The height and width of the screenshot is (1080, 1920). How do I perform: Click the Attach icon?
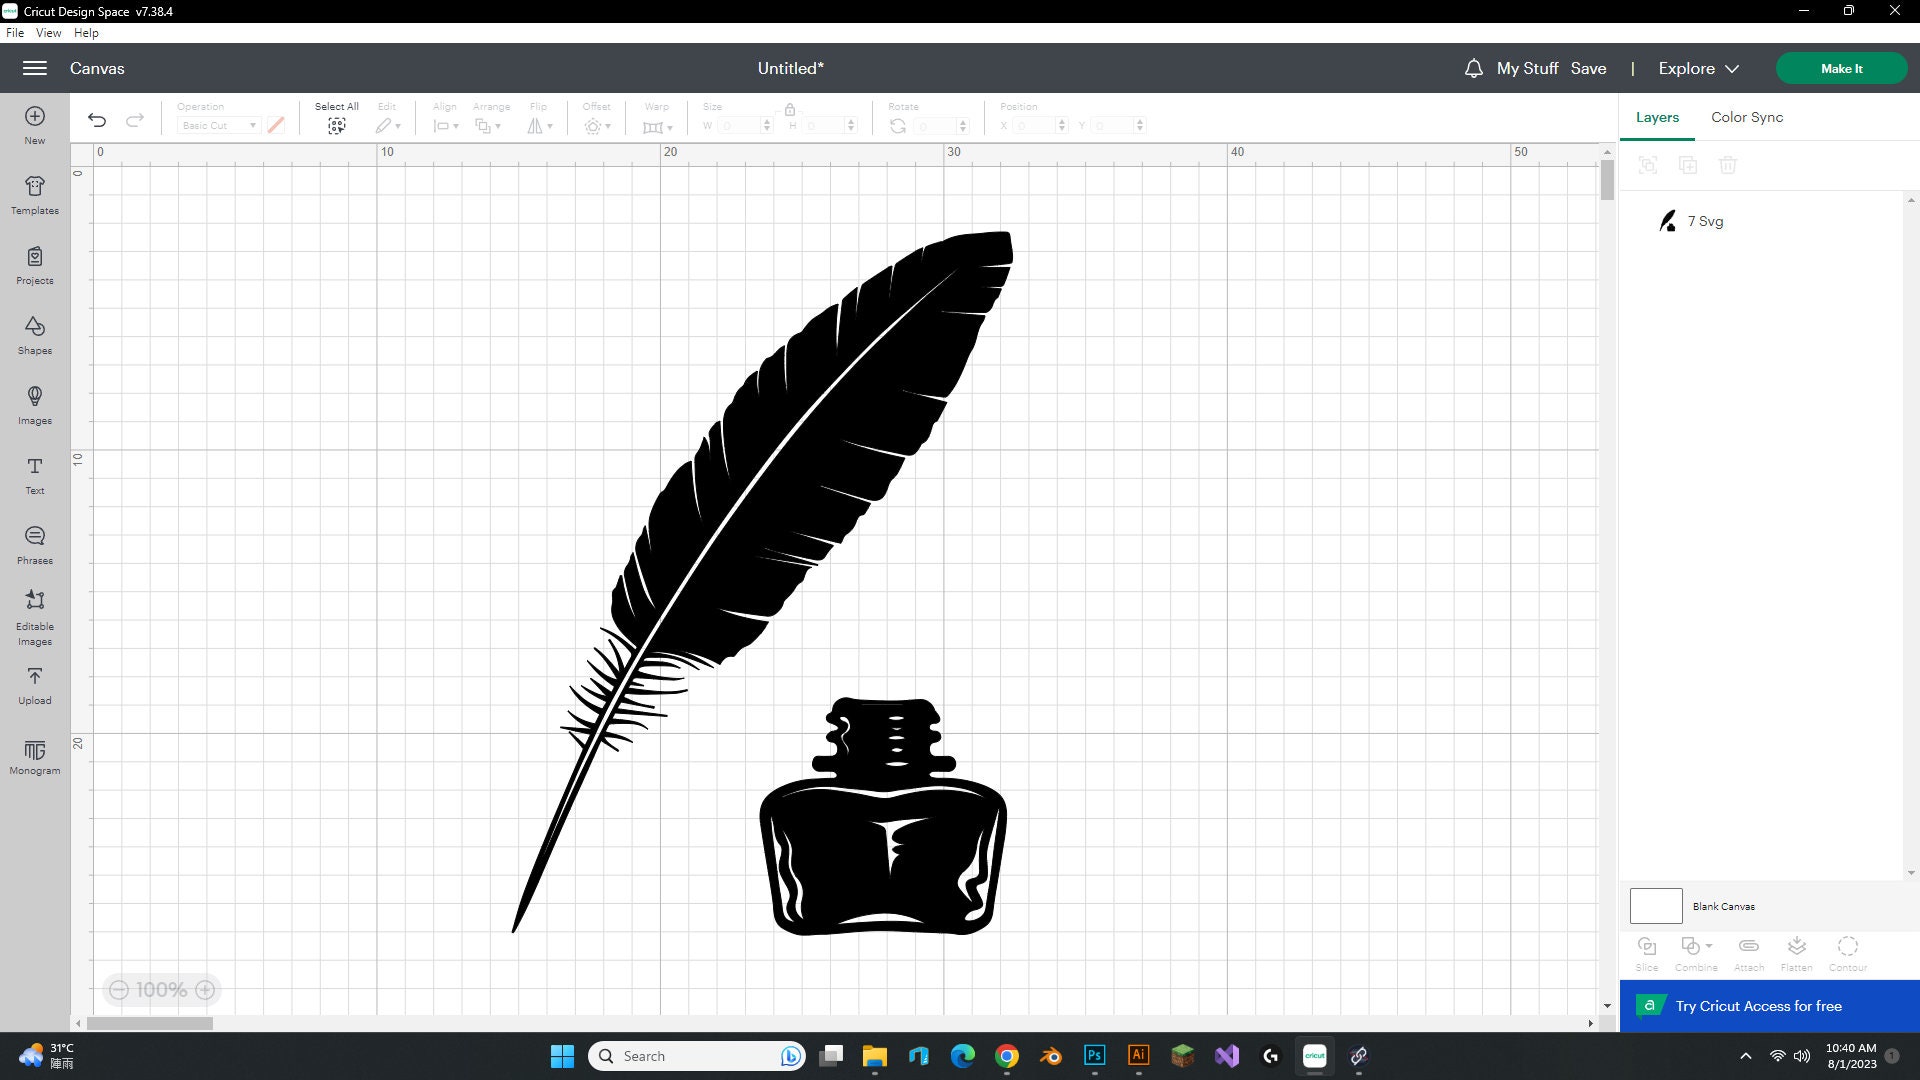click(x=1748, y=946)
